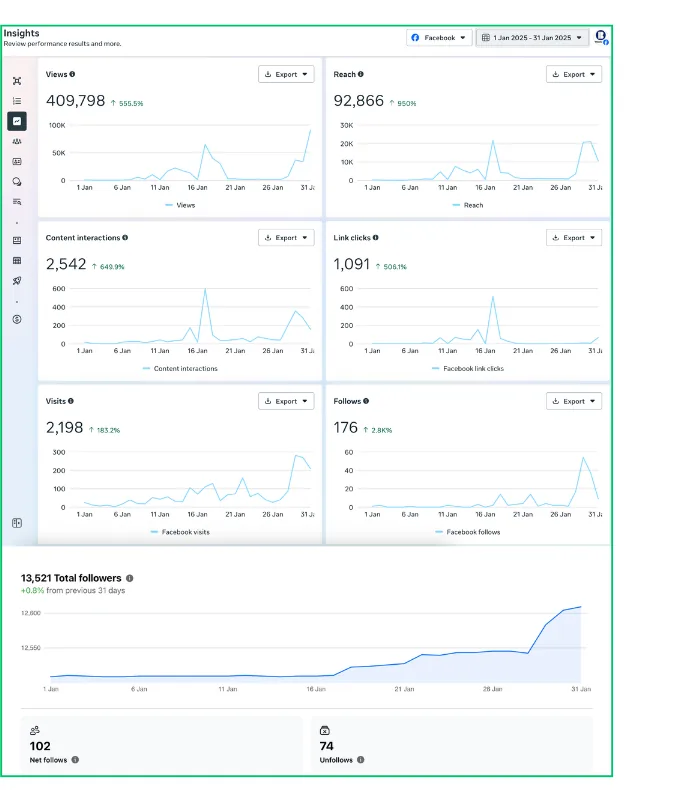Screen dimensions: 675x790
Task: Click the Unfollows icon above the 74
Action: click(325, 731)
